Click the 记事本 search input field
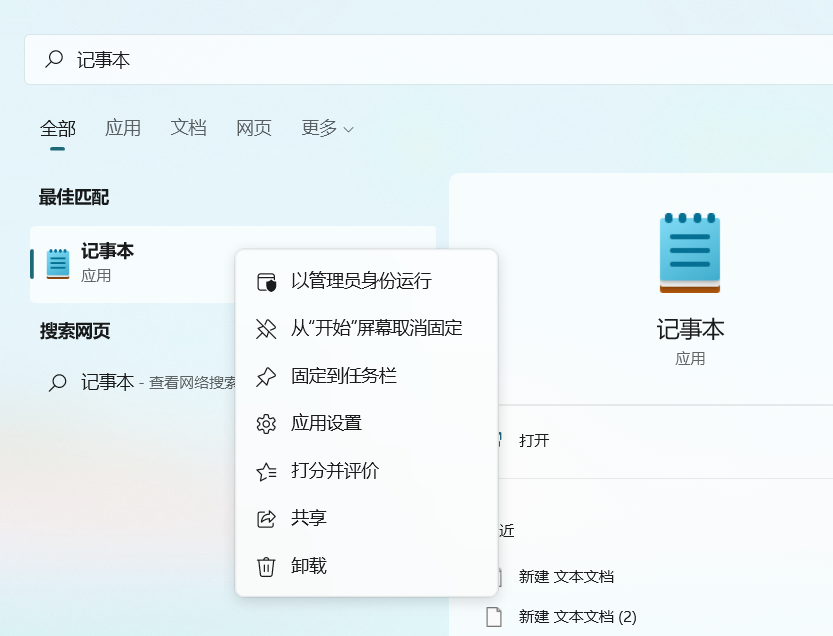The image size is (833, 636). pos(429,60)
